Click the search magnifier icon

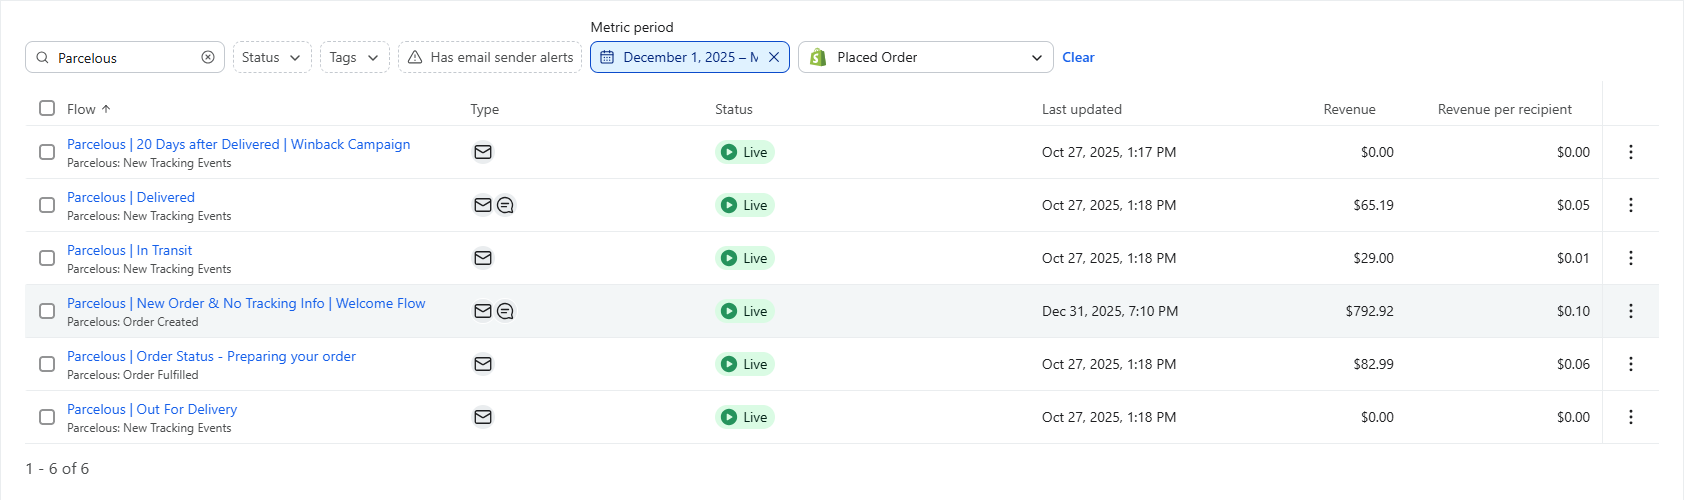coord(42,57)
